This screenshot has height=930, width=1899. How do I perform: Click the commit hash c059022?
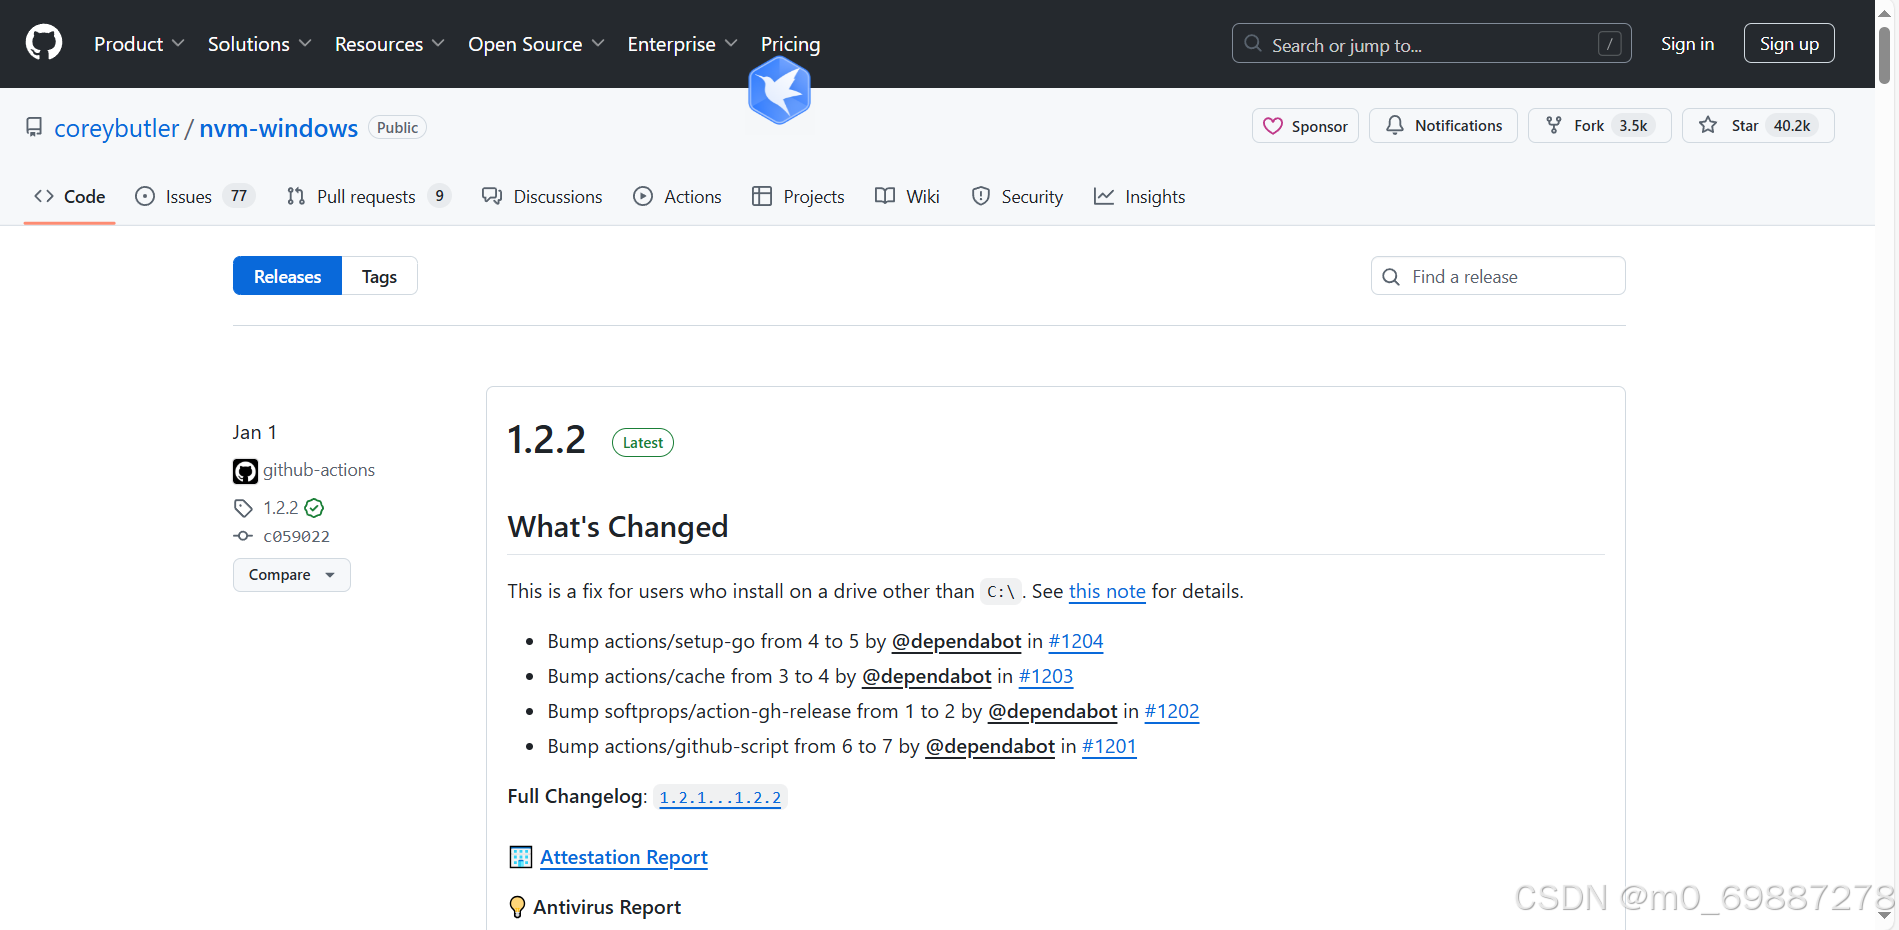click(297, 536)
